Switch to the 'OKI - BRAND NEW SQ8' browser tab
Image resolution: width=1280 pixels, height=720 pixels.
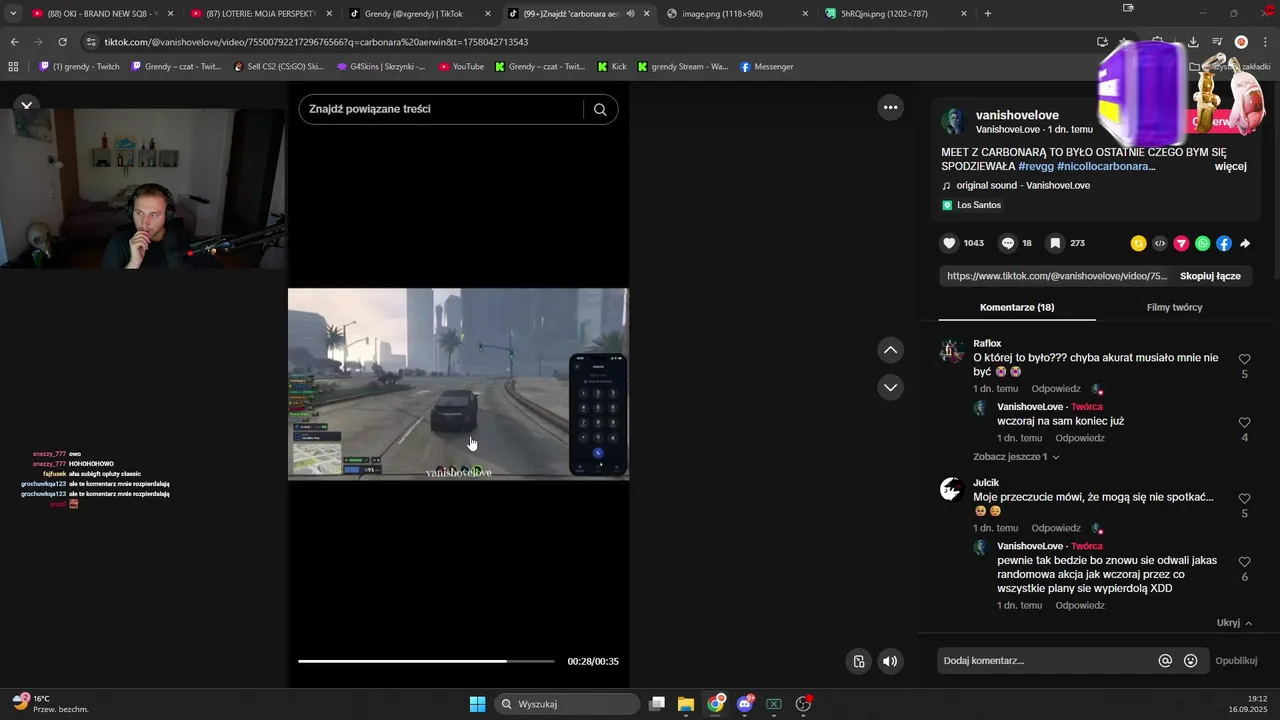pos(104,14)
